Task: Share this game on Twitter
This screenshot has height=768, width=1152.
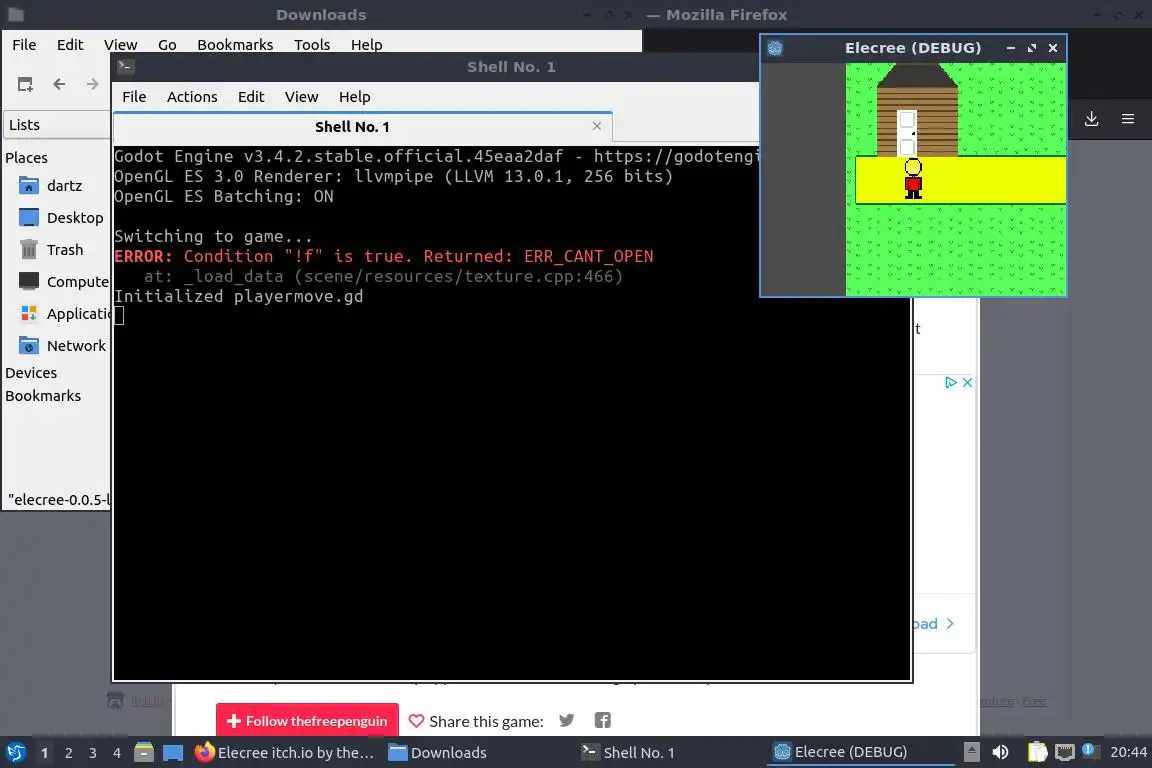Action: tap(566, 720)
